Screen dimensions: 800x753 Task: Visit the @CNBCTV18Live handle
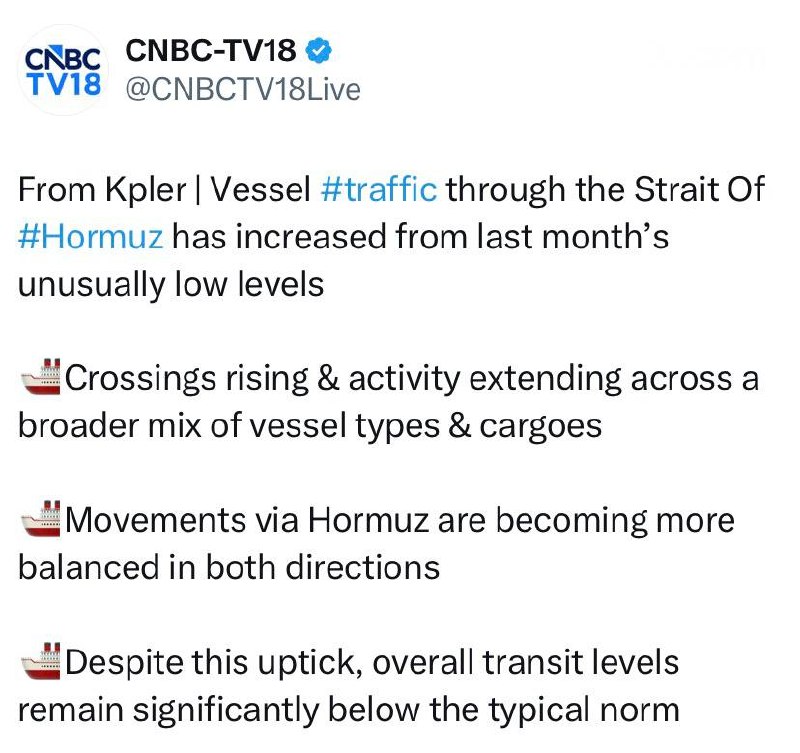click(x=240, y=89)
